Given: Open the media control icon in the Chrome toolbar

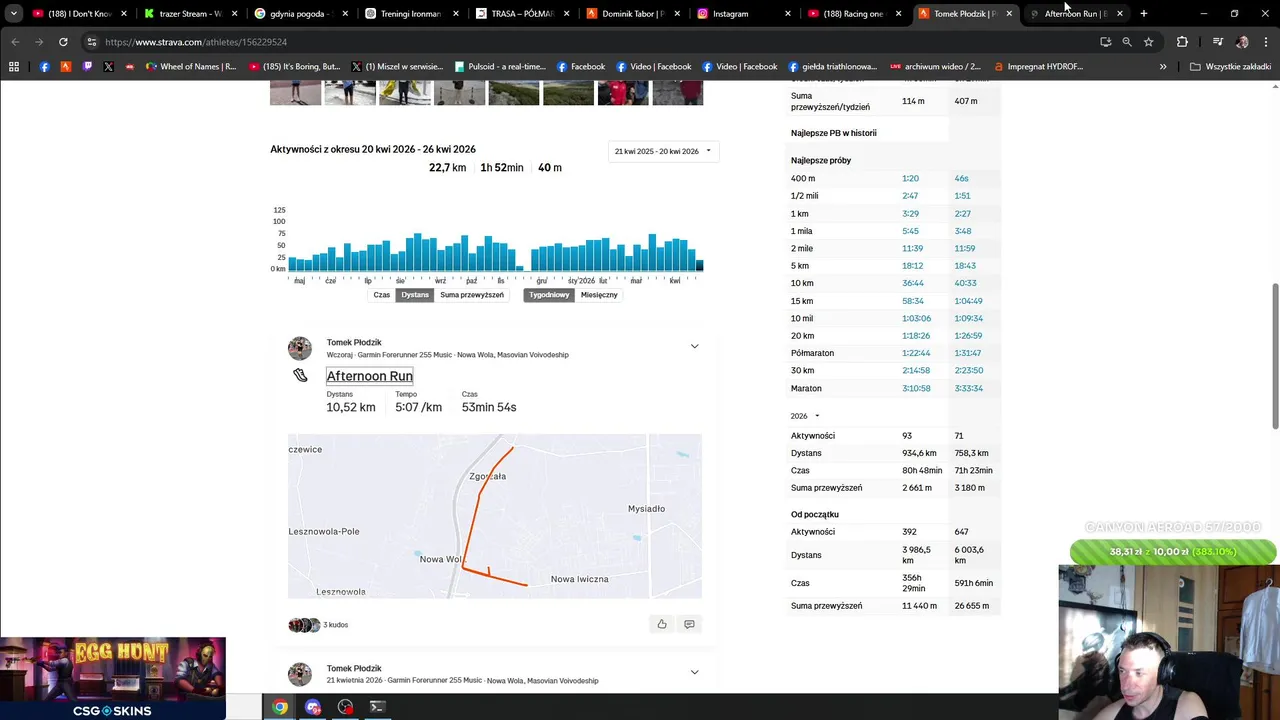Looking at the screenshot, I should pos(1217,42).
